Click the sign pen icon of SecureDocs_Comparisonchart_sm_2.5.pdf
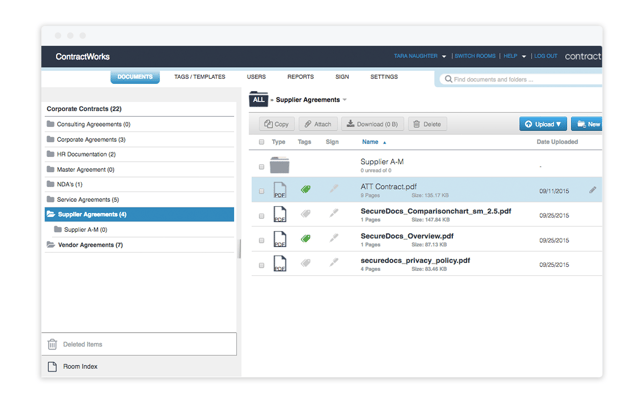 pos(334,213)
